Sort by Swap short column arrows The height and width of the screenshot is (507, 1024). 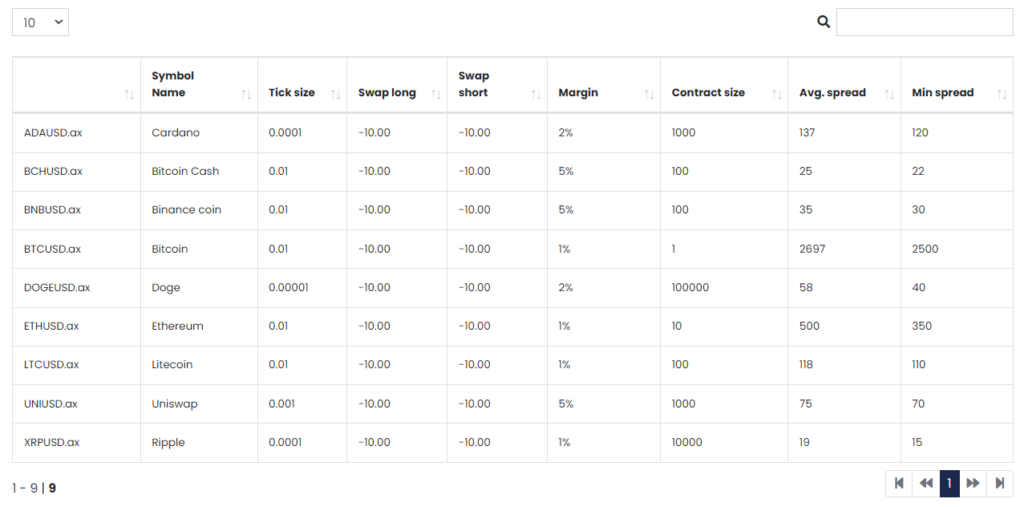[536, 95]
